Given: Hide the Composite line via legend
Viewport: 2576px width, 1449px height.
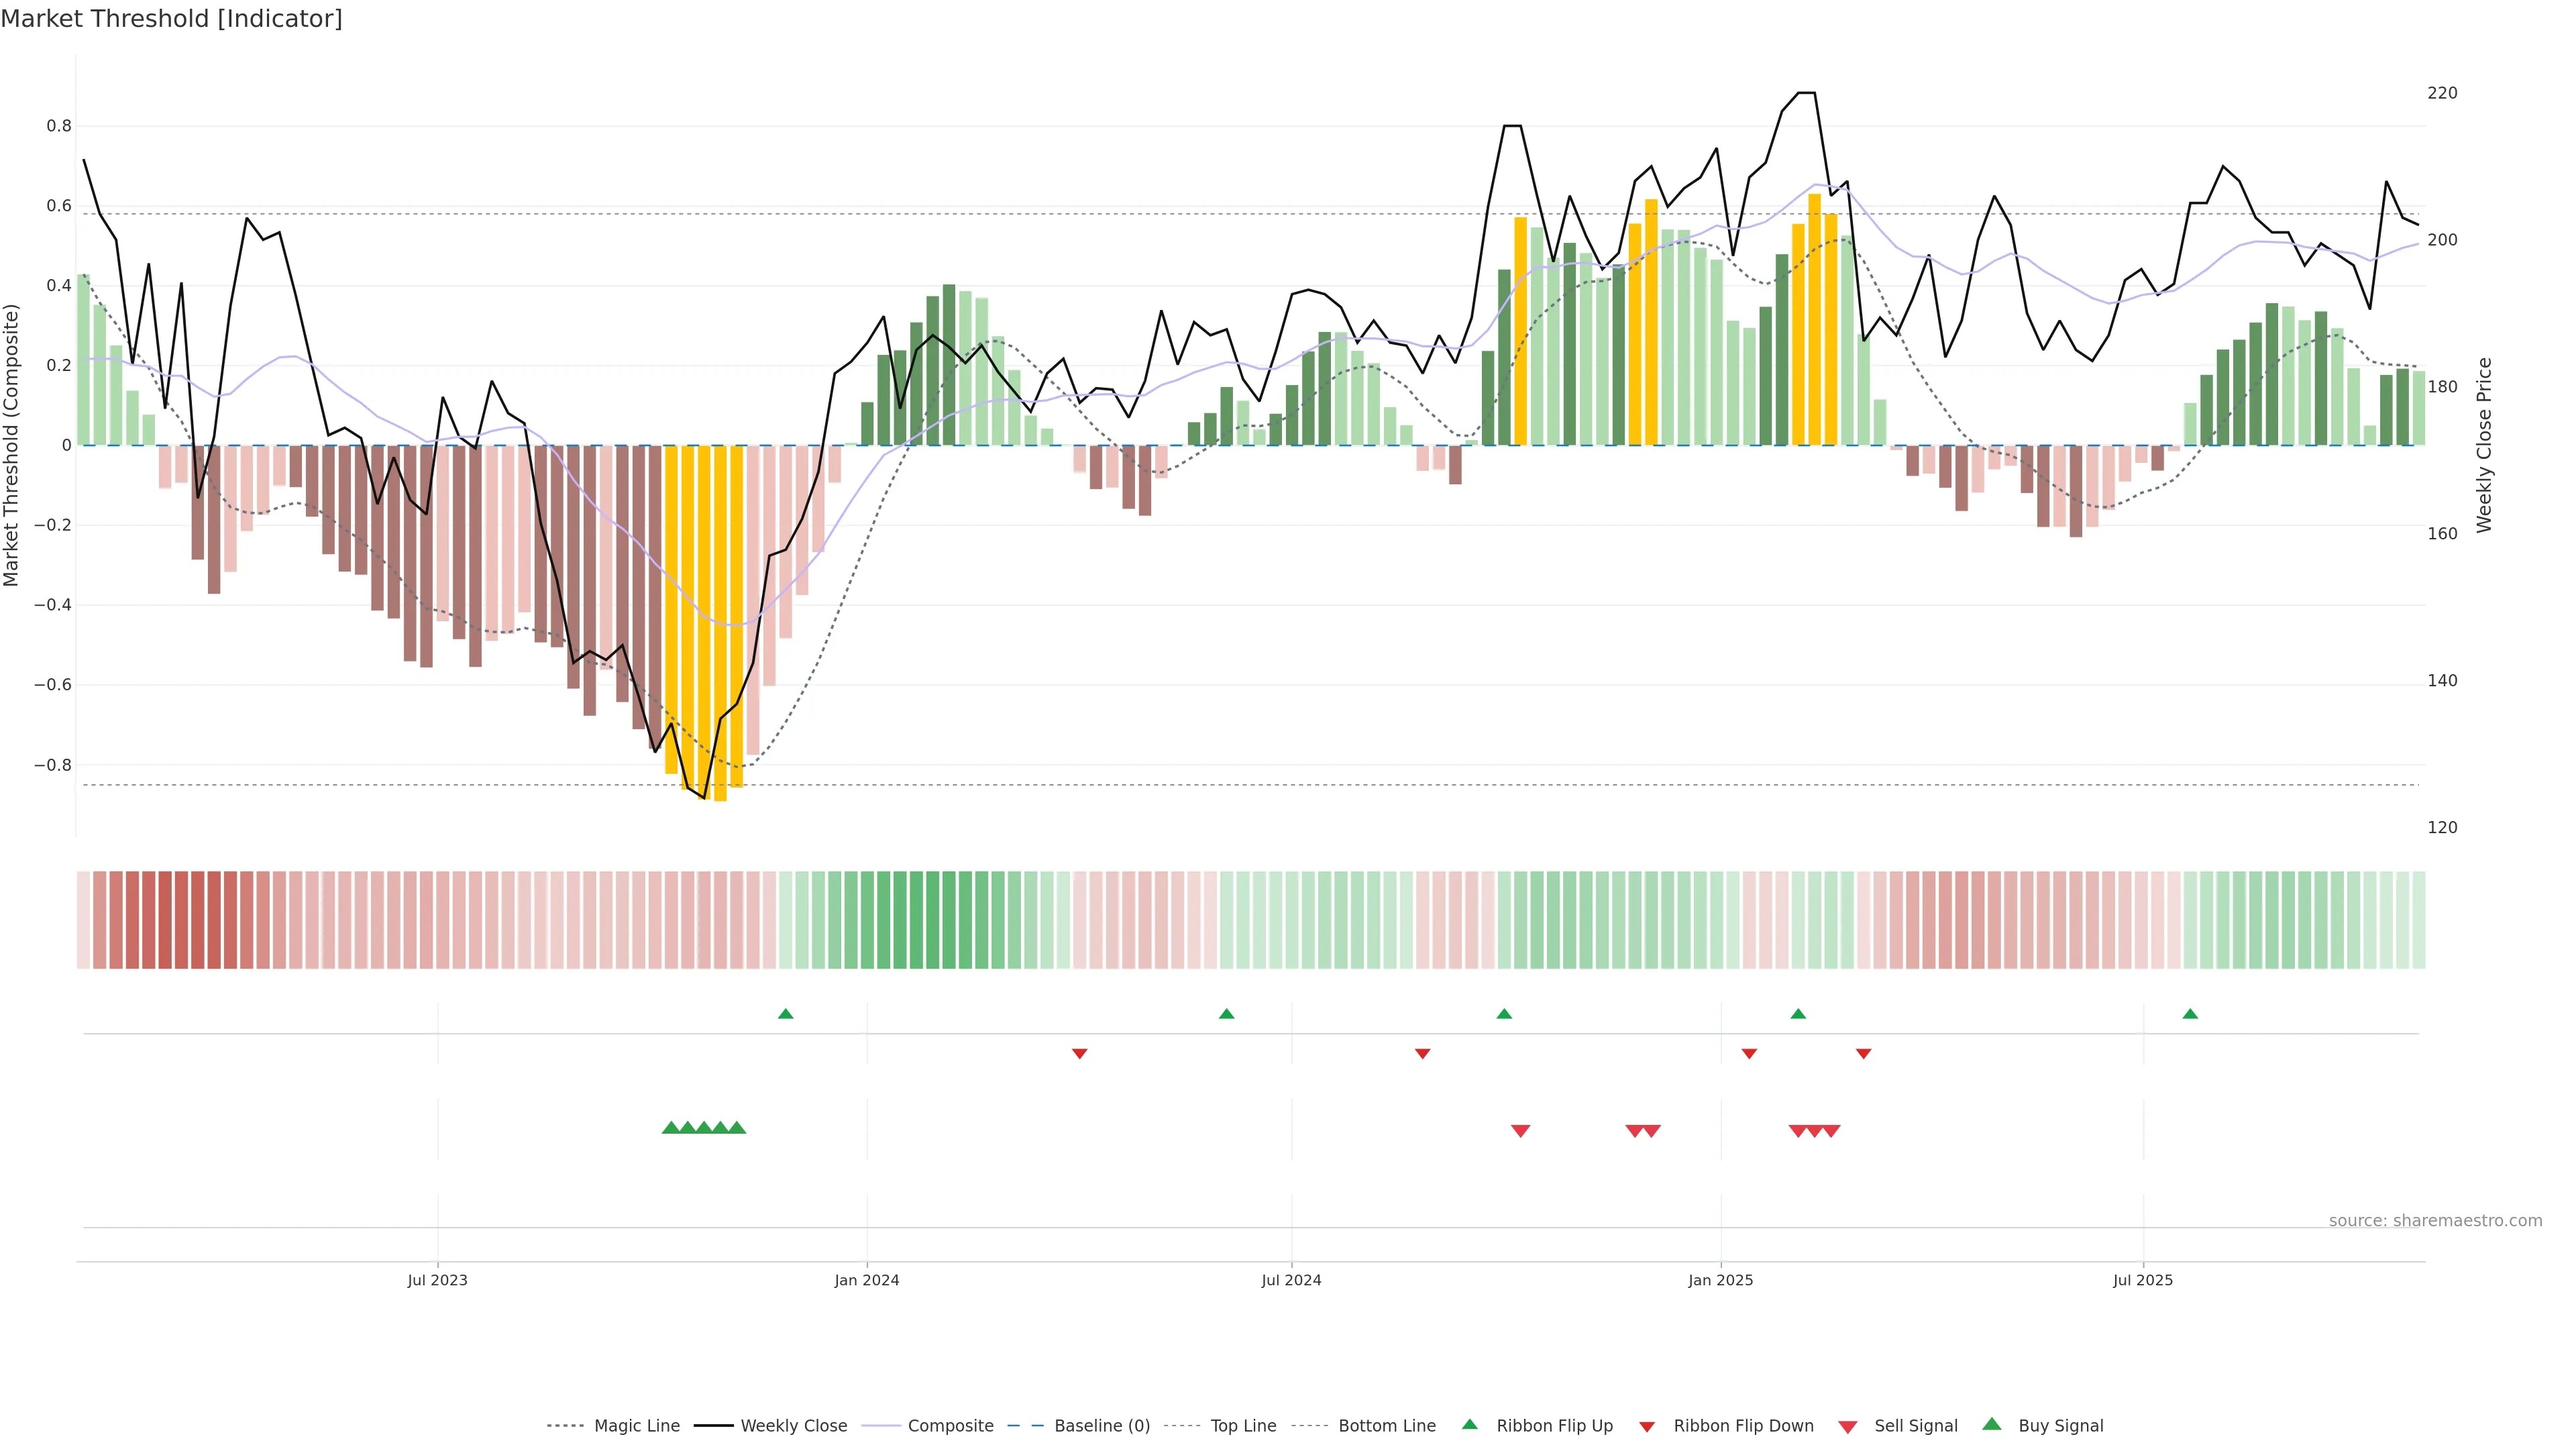Looking at the screenshot, I should coord(950,1426).
